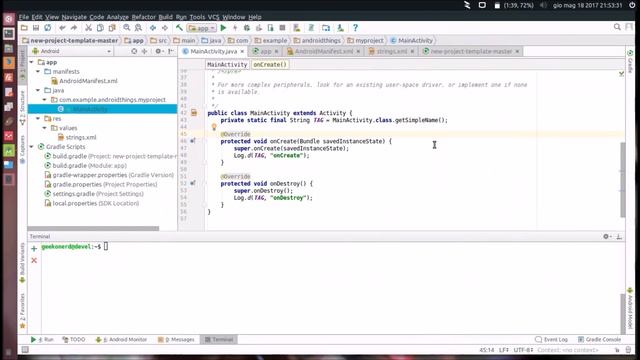Collapse the com.example.androidthings.myproject package node
This screenshot has width=640, height=360.
(x=44, y=100)
